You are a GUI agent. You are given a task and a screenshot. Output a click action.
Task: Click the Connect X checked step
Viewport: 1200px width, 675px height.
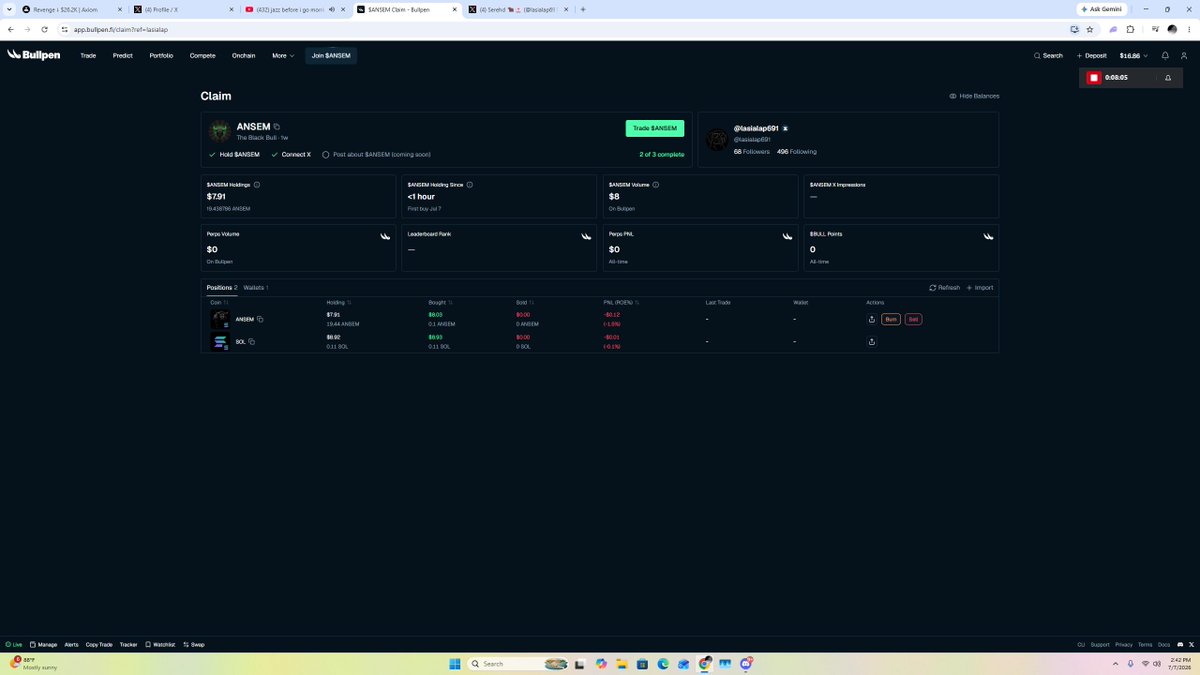click(x=291, y=155)
